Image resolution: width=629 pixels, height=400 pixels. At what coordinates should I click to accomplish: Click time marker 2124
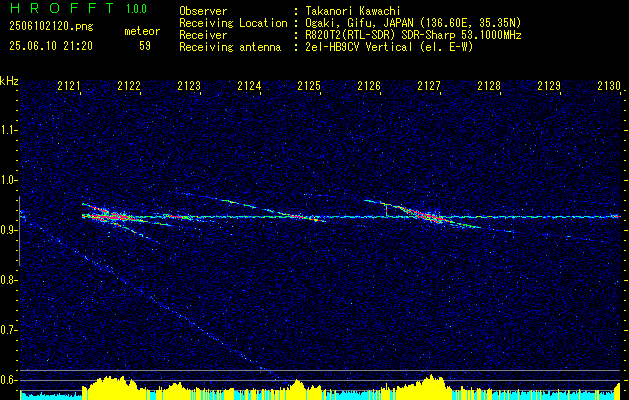[249, 86]
